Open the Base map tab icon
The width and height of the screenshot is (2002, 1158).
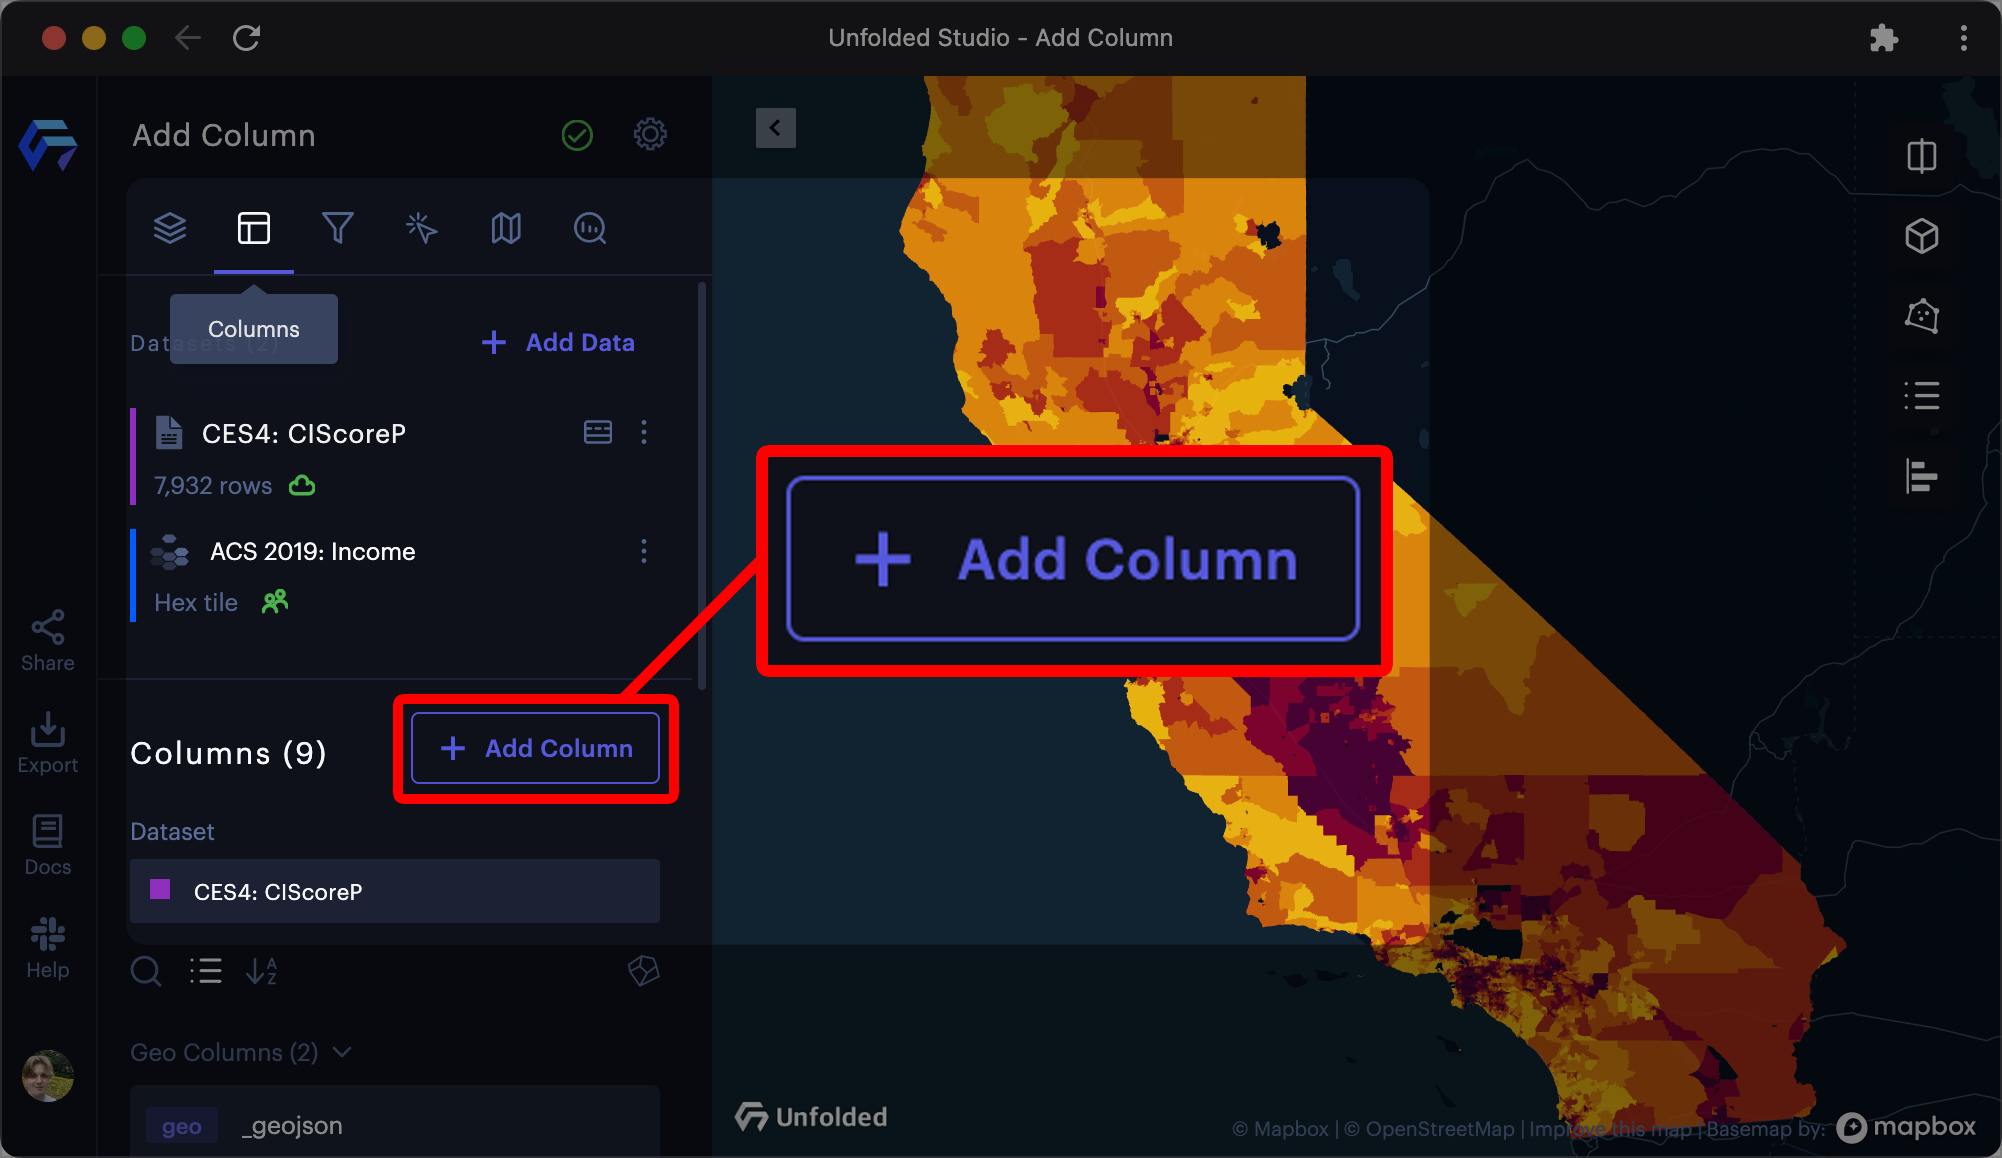point(506,228)
